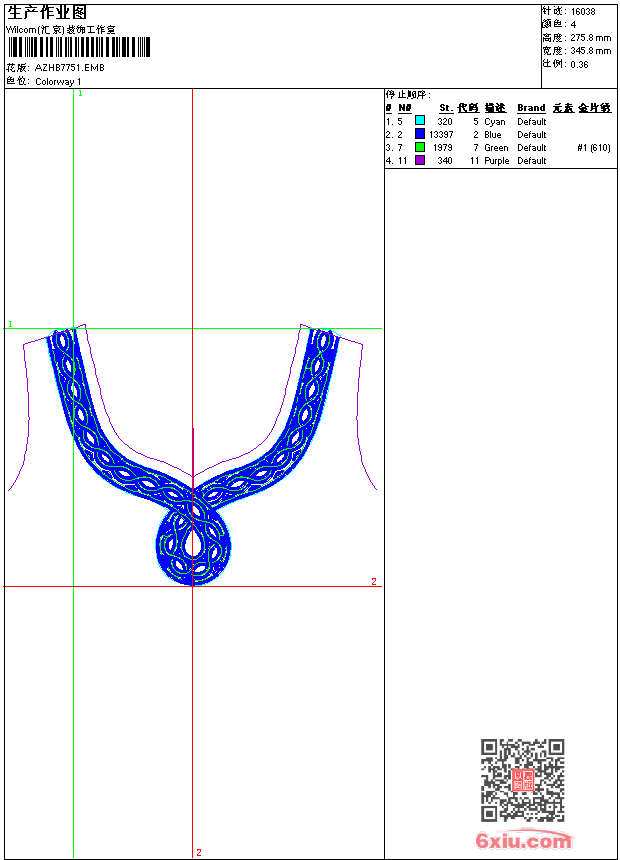Click the red marker 2 on horizontal line
Screen dimensions: 620x860
374,581
